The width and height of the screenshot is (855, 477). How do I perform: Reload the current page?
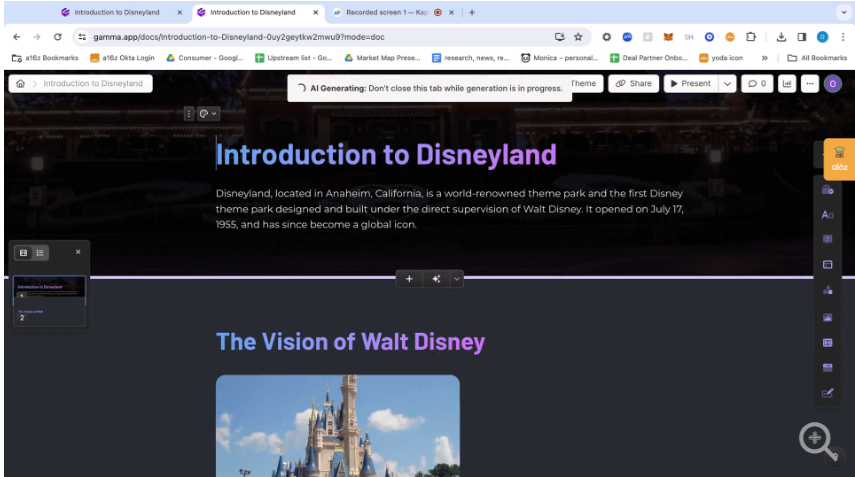tap(57, 37)
